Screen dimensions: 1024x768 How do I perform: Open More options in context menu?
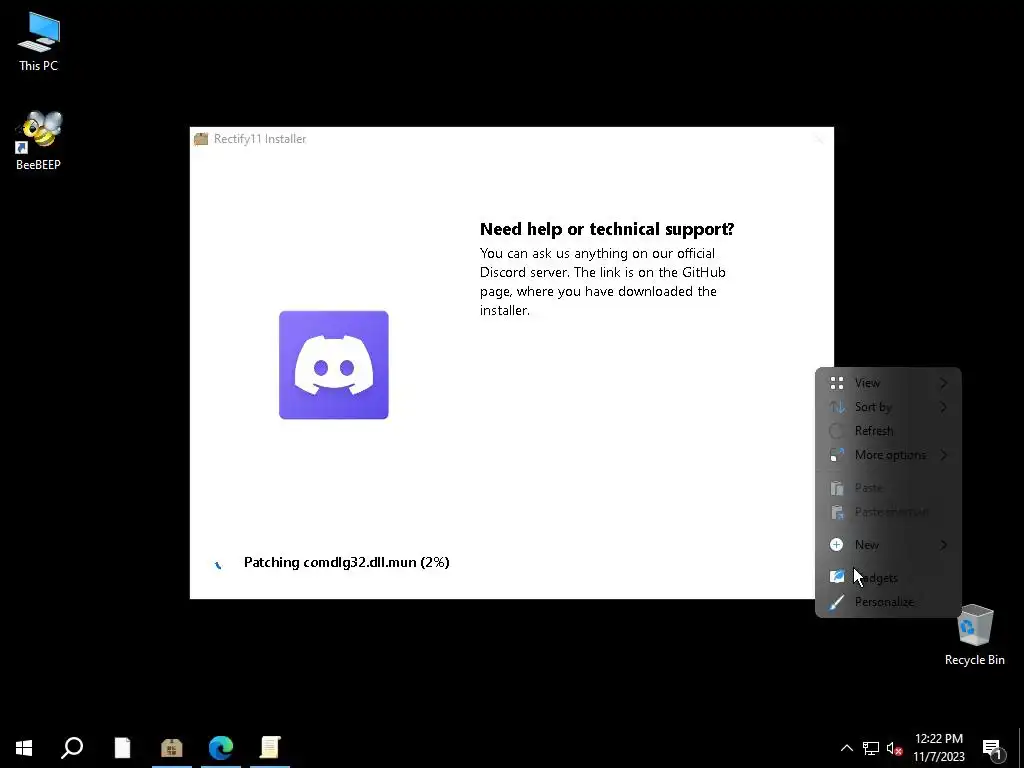coord(888,455)
